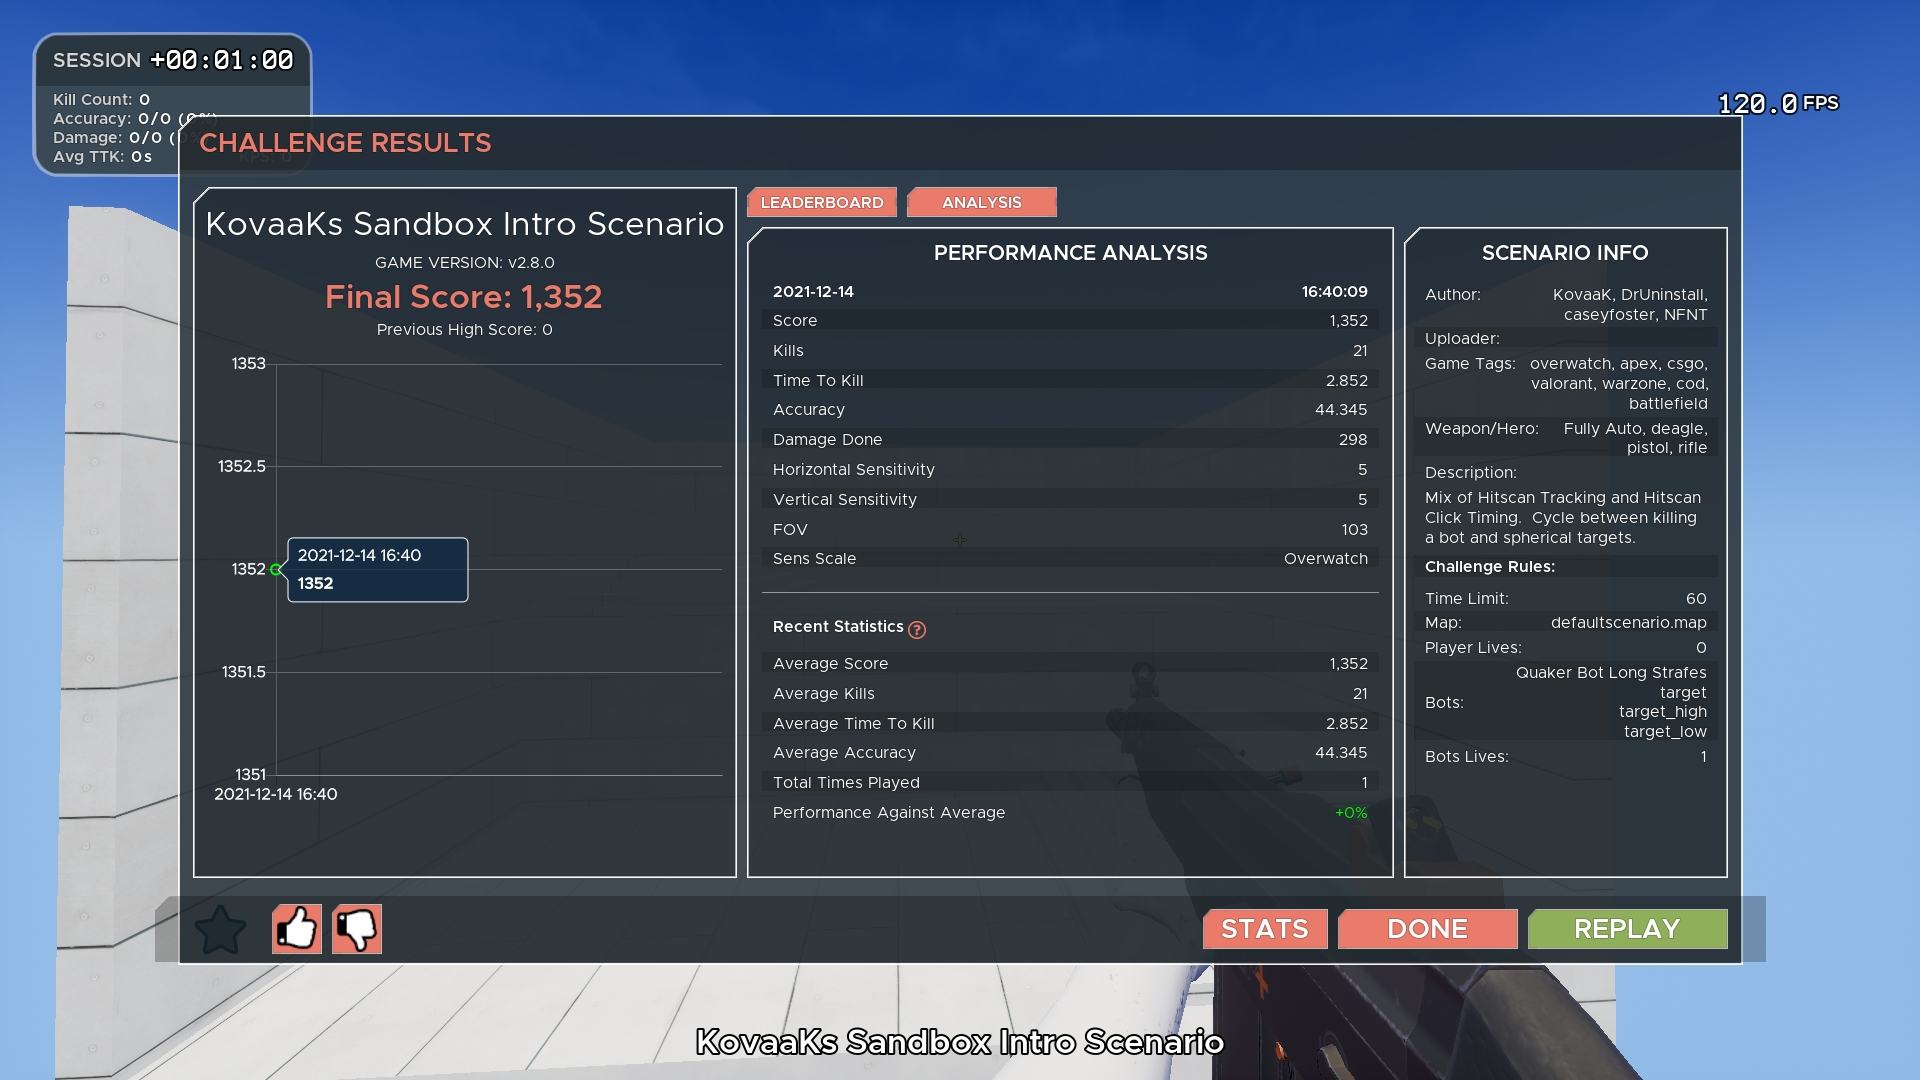1920x1080 pixels.
Task: Select the Score row in Performance Analysis
Action: coord(1070,321)
